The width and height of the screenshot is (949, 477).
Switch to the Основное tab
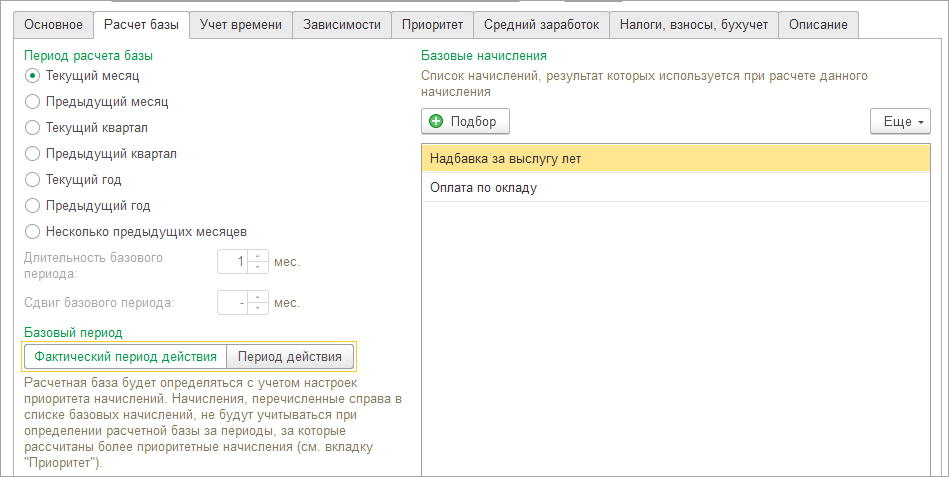point(54,24)
